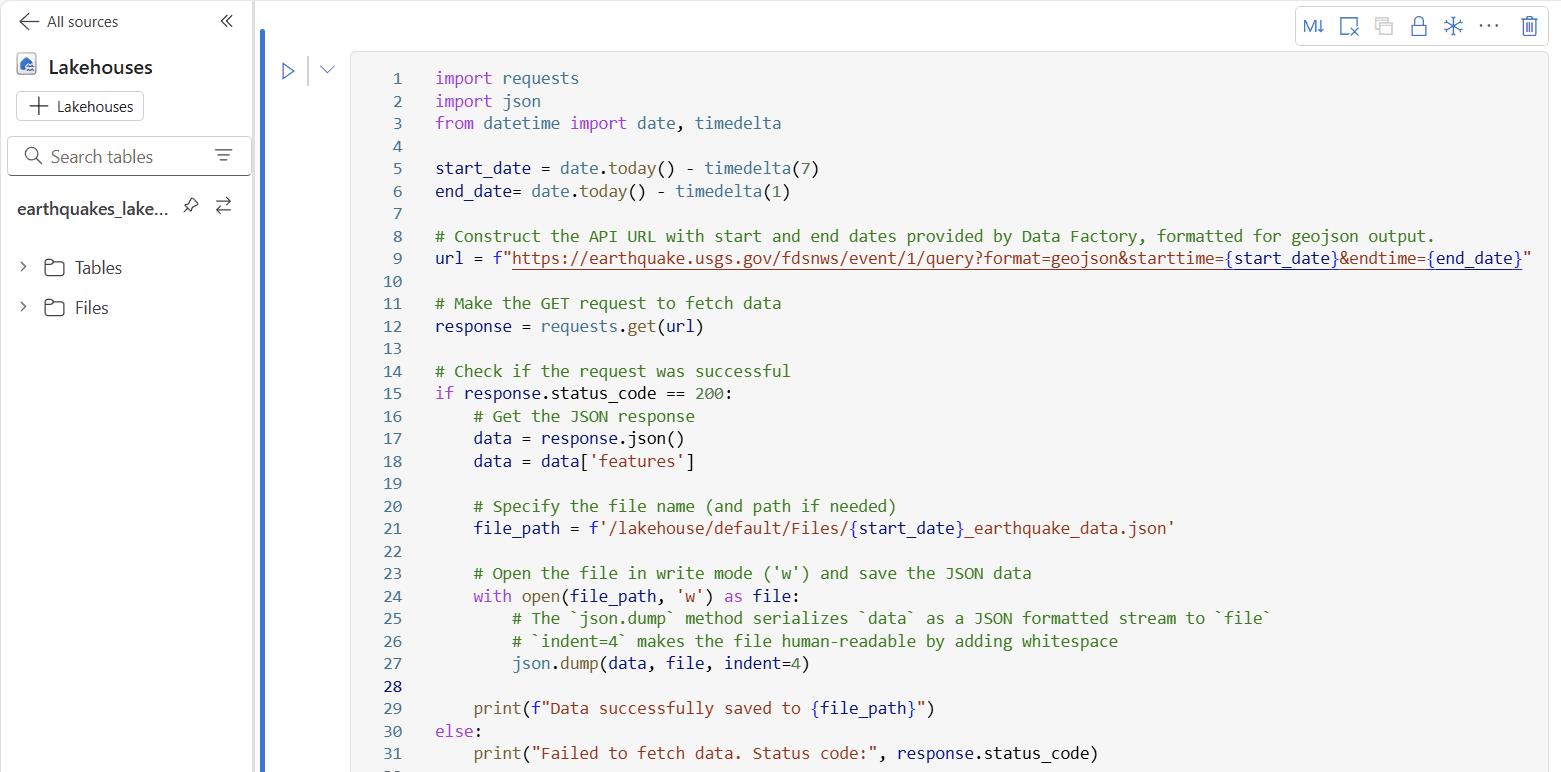
Task: Collapse the lakehouse explorer panel
Action: [x=227, y=22]
